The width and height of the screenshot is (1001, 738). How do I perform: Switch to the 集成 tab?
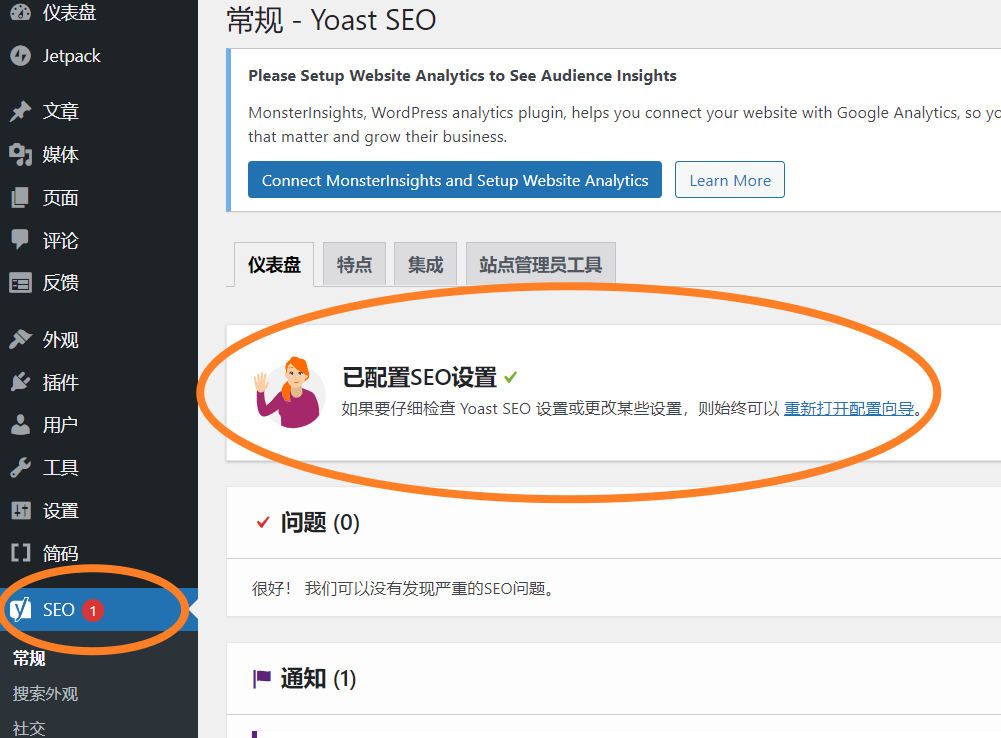click(426, 264)
